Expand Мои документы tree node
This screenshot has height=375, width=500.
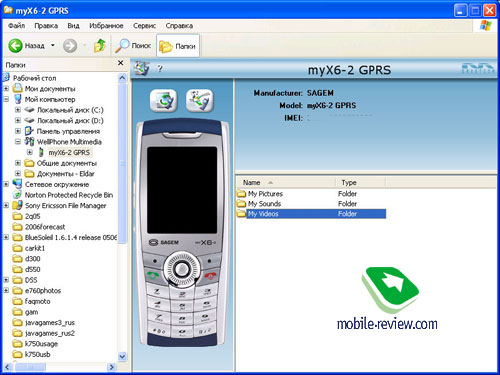point(6,89)
